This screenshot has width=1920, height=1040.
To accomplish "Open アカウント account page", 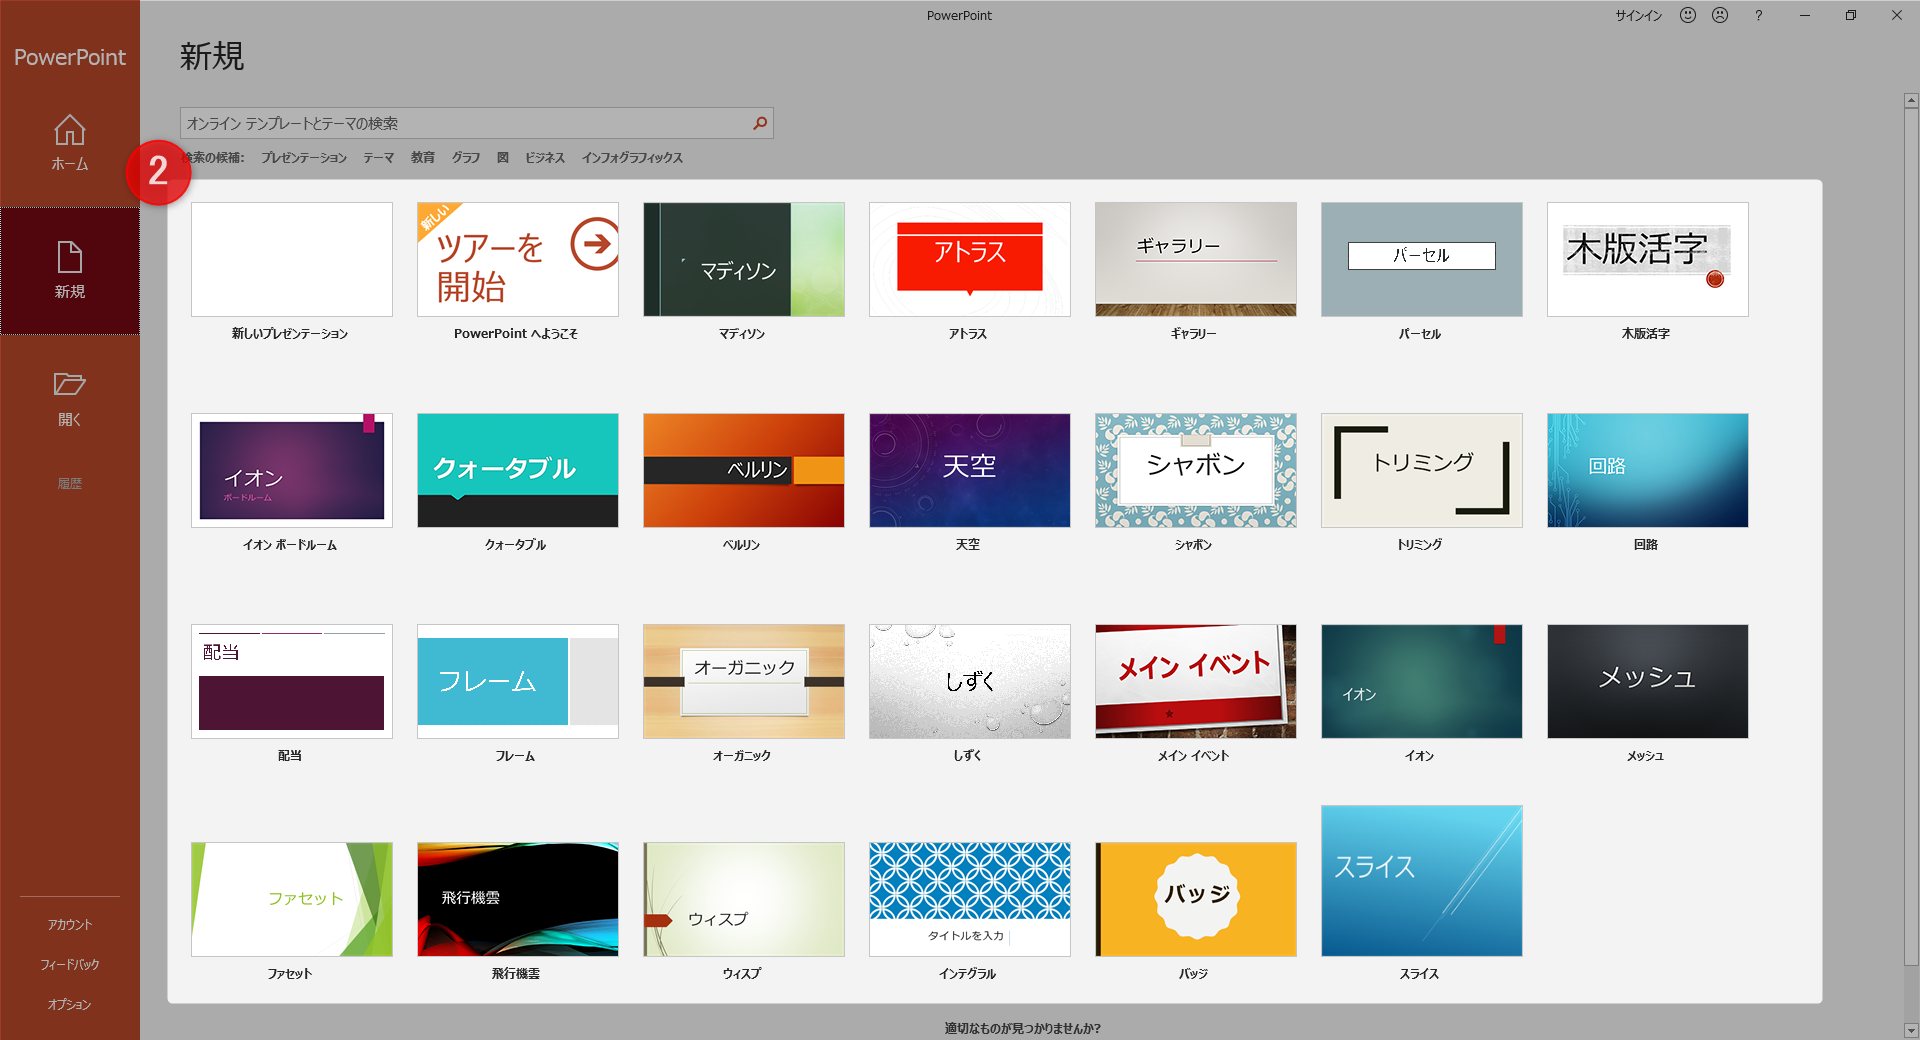I will coord(69,925).
